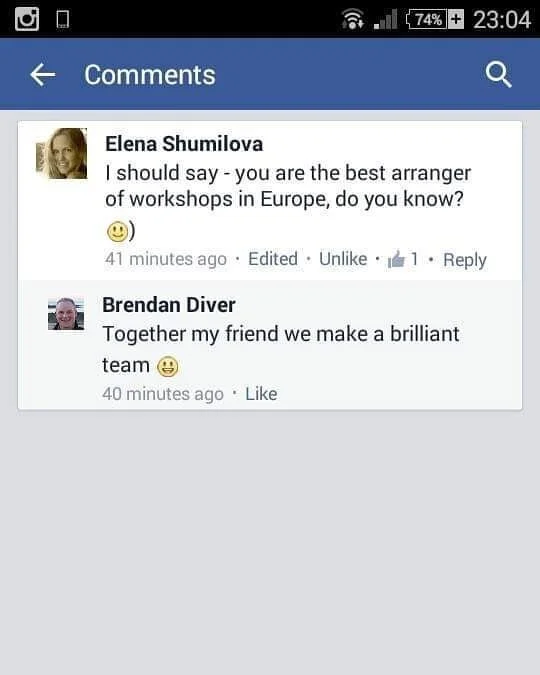Like Brendan Diver's reply
The image size is (540, 675).
click(261, 393)
